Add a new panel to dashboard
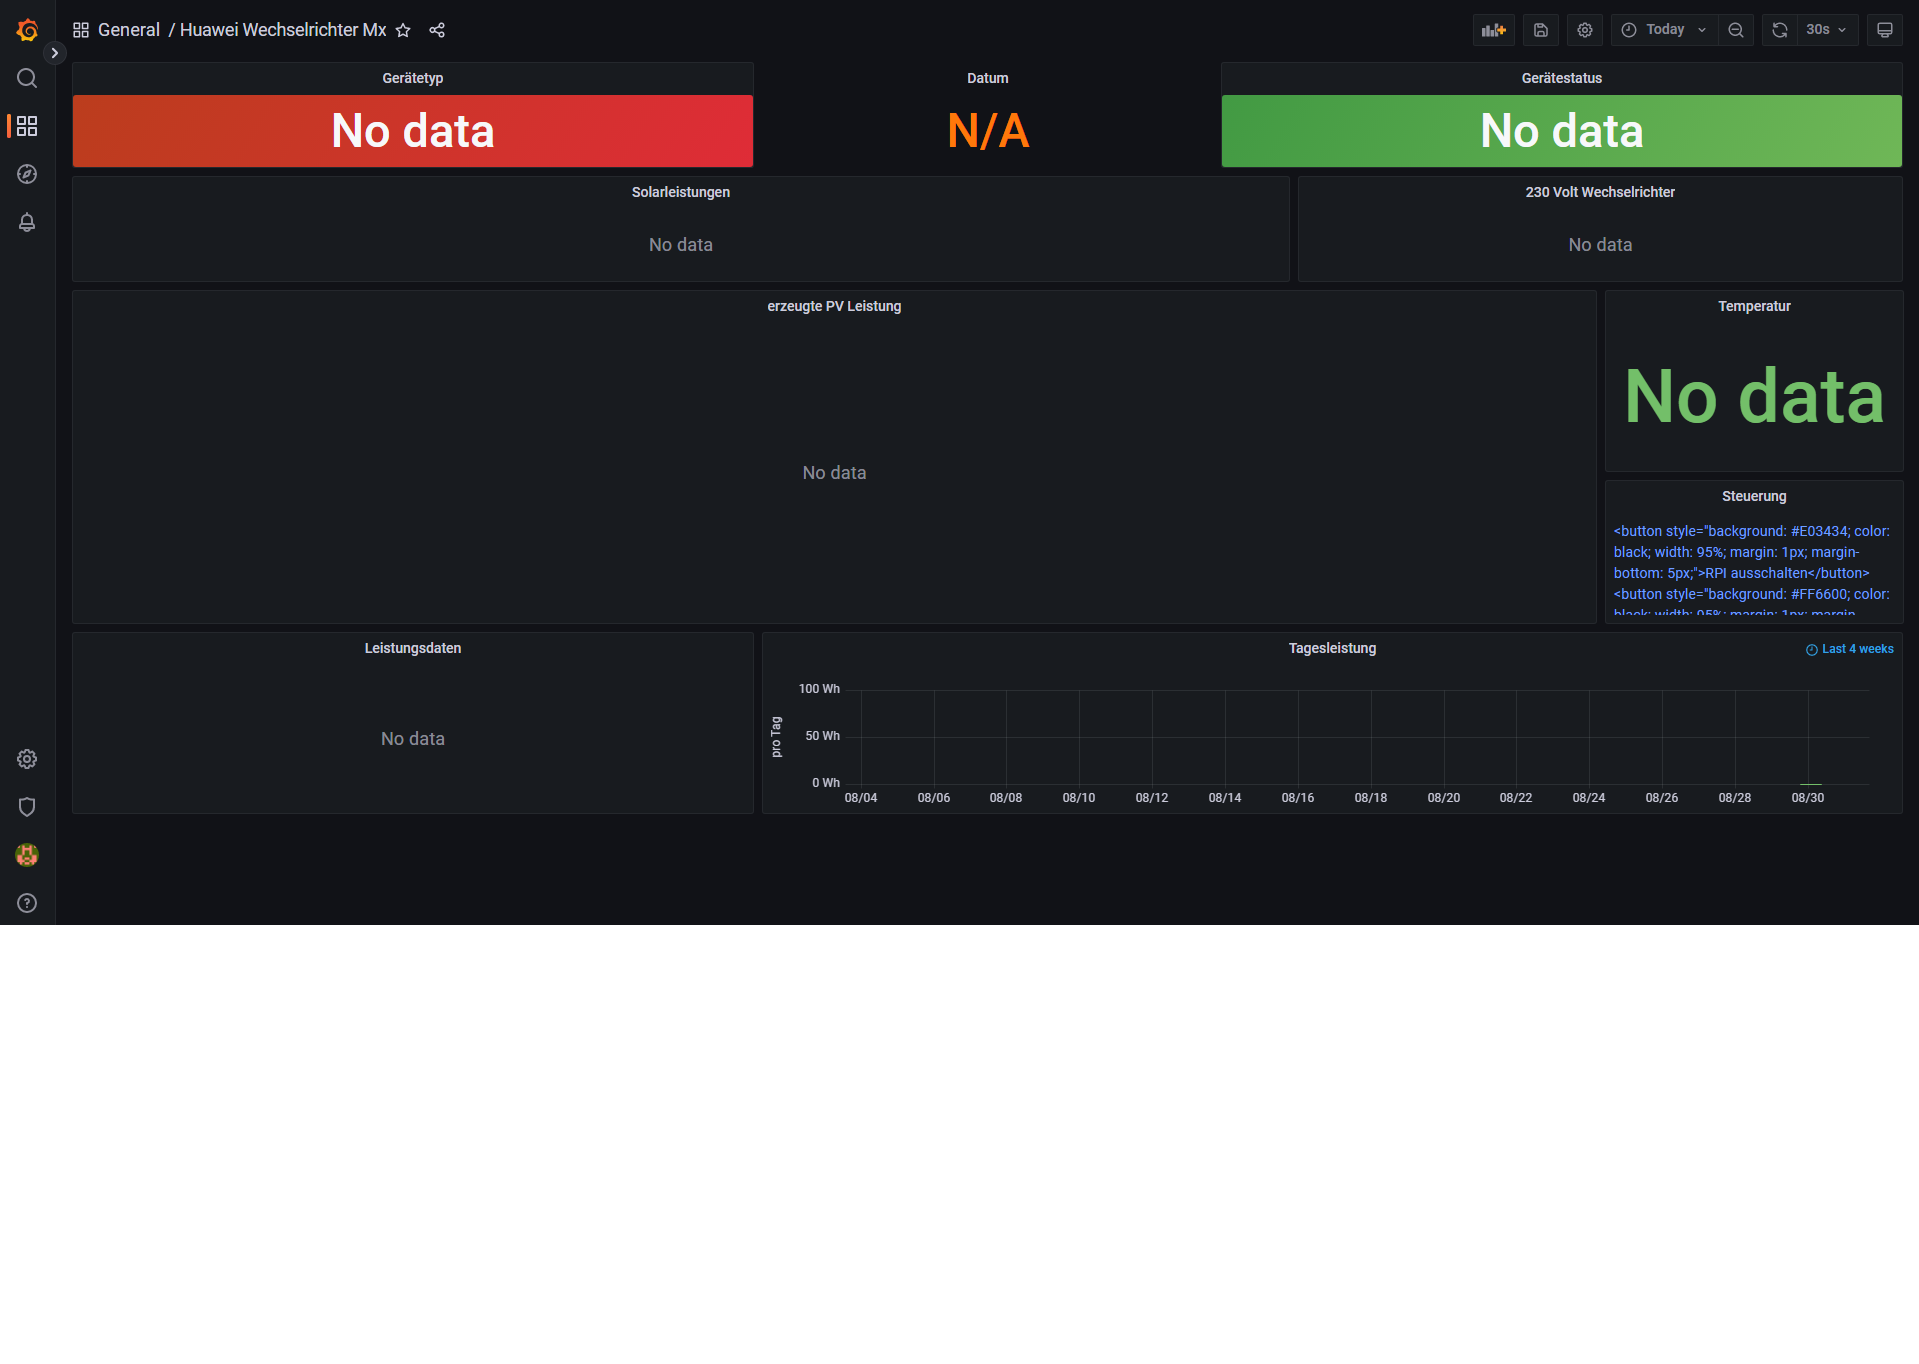 point(1494,30)
